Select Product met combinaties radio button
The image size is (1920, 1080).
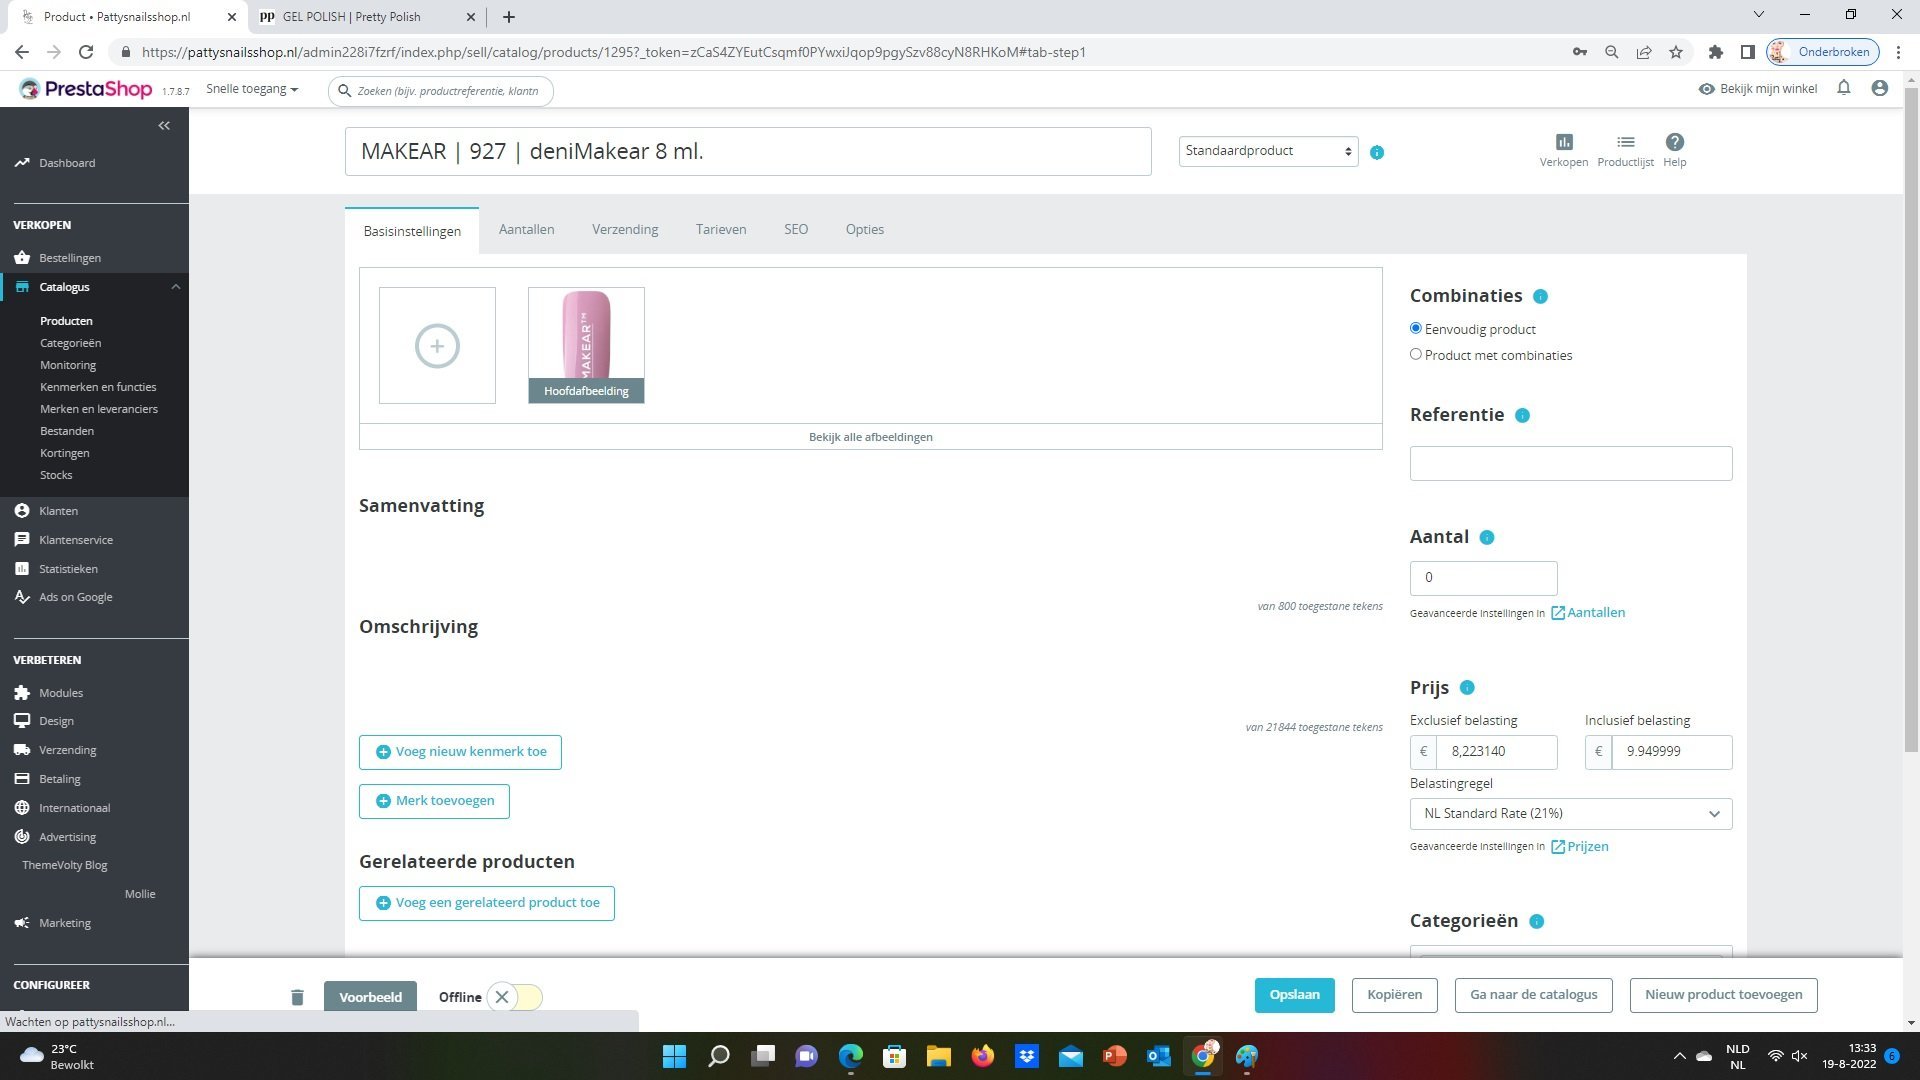1415,354
